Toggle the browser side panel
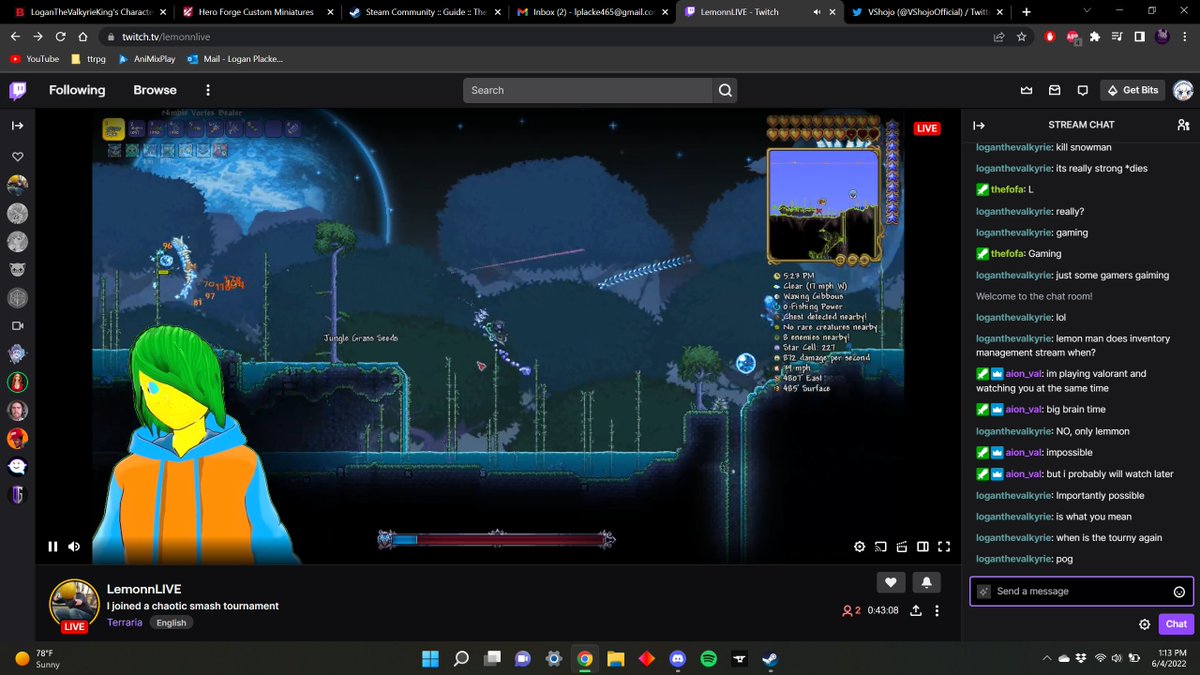Image resolution: width=1200 pixels, height=675 pixels. click(1140, 36)
